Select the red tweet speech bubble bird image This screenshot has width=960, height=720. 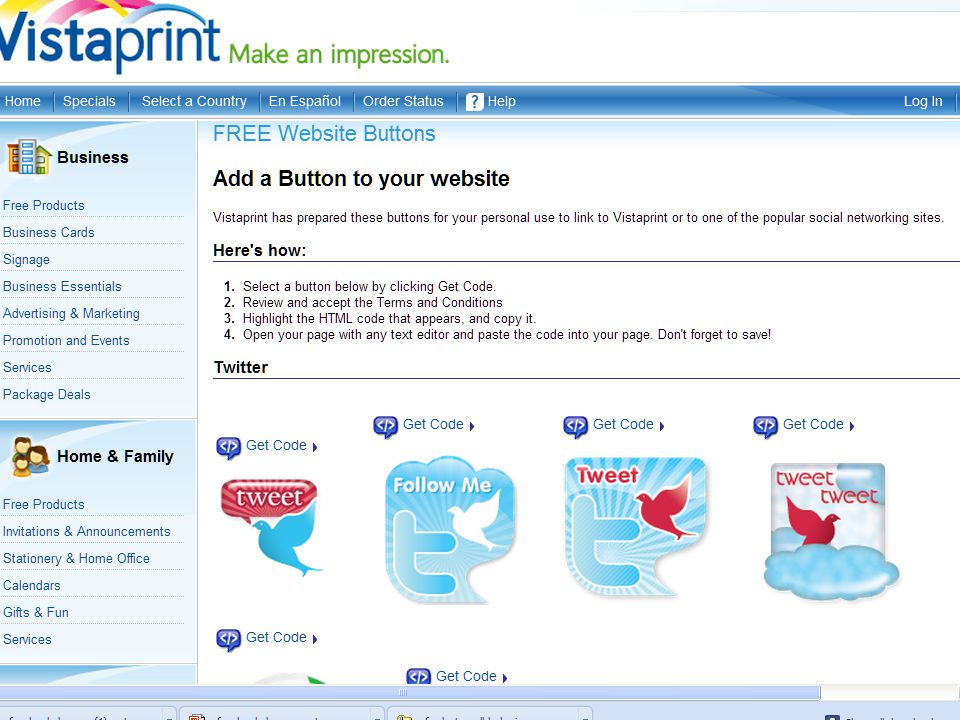coord(270,527)
